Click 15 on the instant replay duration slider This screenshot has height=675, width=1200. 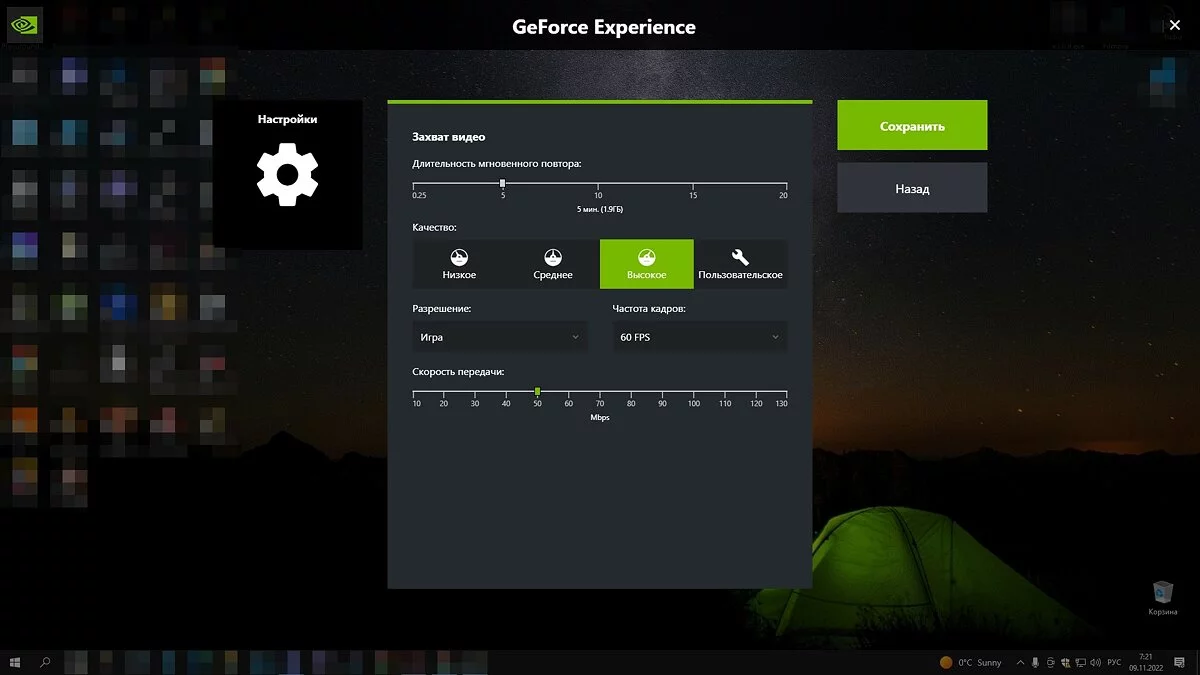(x=692, y=184)
